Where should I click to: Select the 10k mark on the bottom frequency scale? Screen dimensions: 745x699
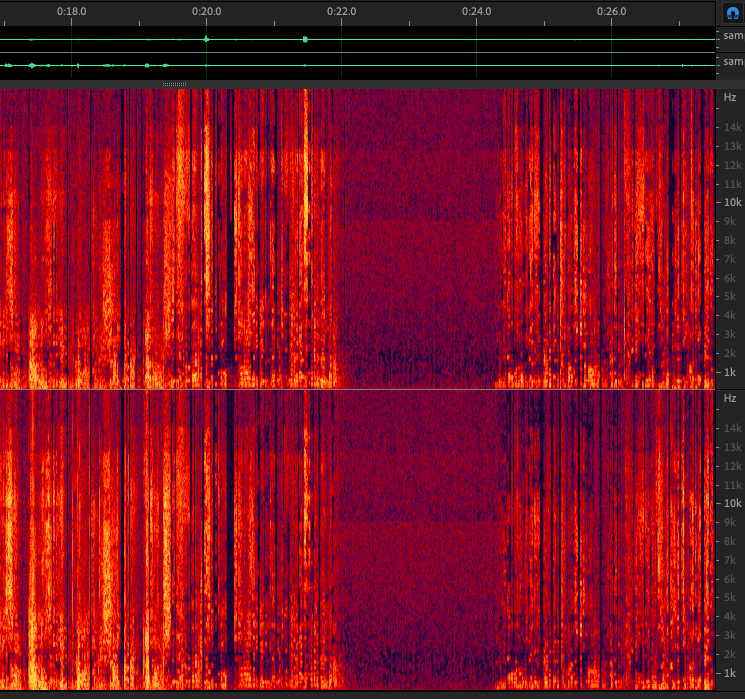731,504
